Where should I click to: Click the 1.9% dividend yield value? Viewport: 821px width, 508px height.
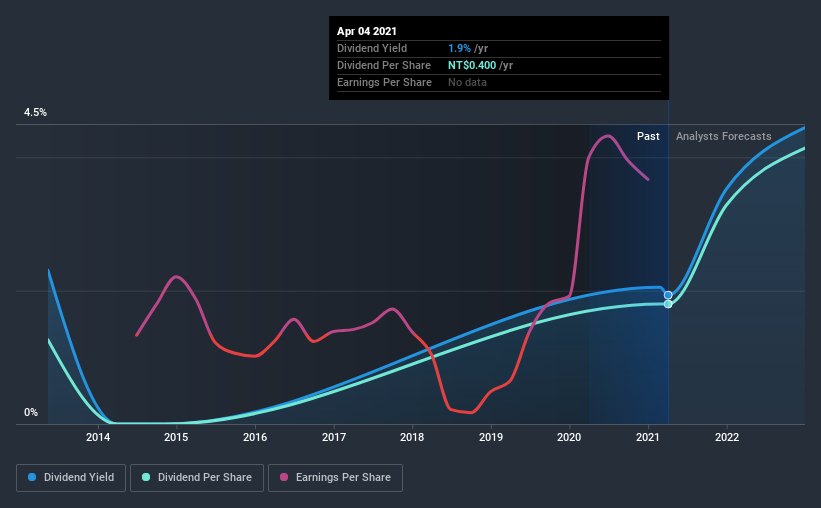(x=459, y=49)
